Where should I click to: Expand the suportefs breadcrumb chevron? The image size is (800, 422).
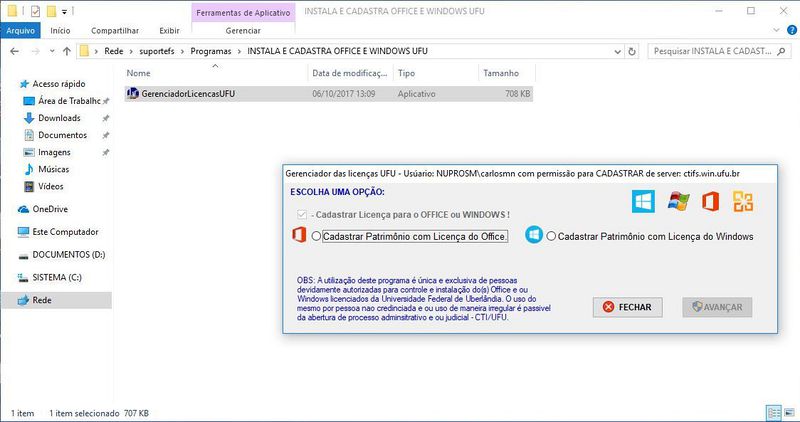[182, 51]
